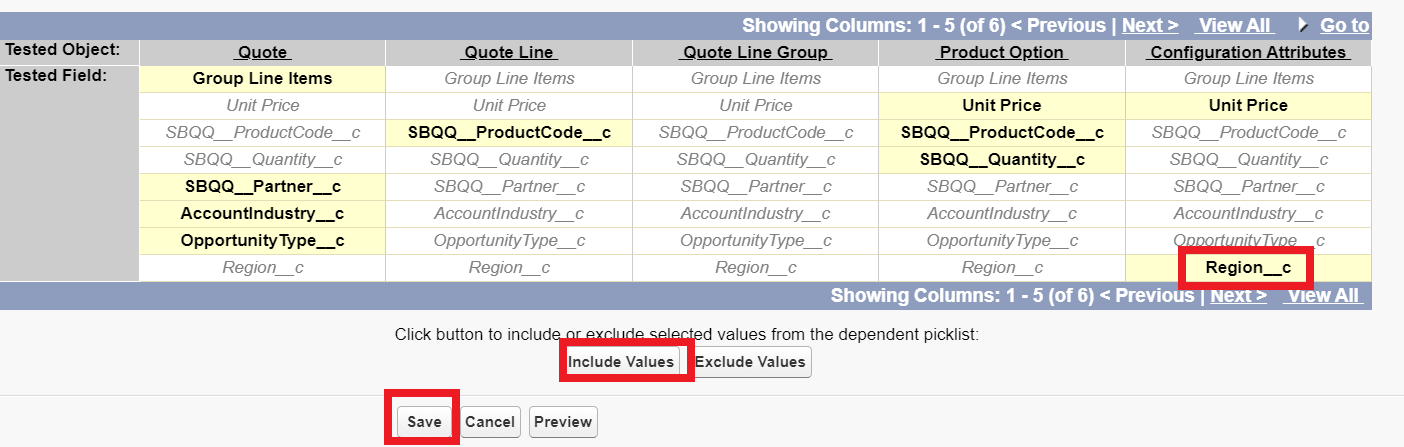Select SBQQ__ProductCode__c under Quote Line
1404x447 pixels.
pyautogui.click(x=509, y=133)
